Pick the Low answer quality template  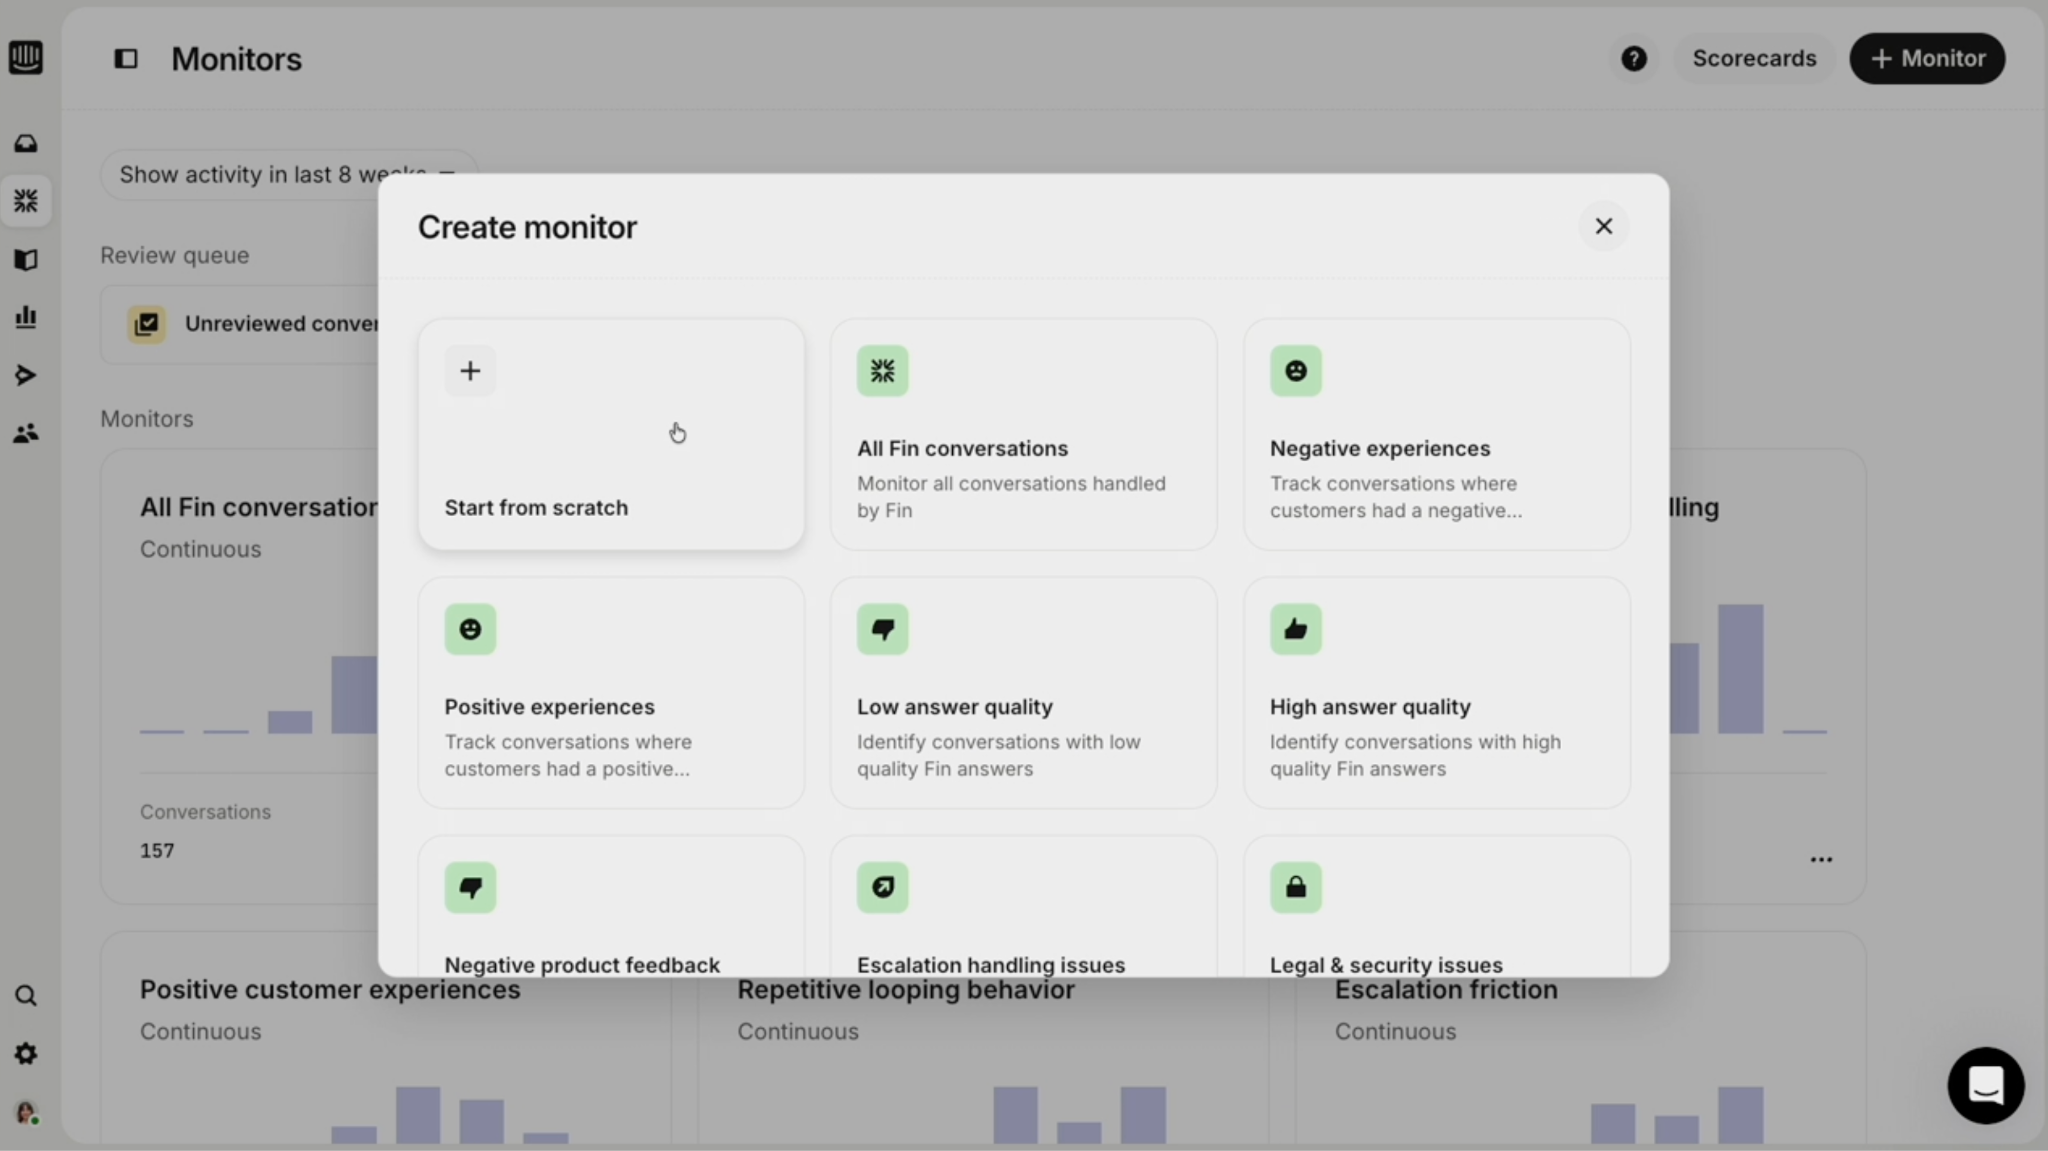click(x=1023, y=692)
